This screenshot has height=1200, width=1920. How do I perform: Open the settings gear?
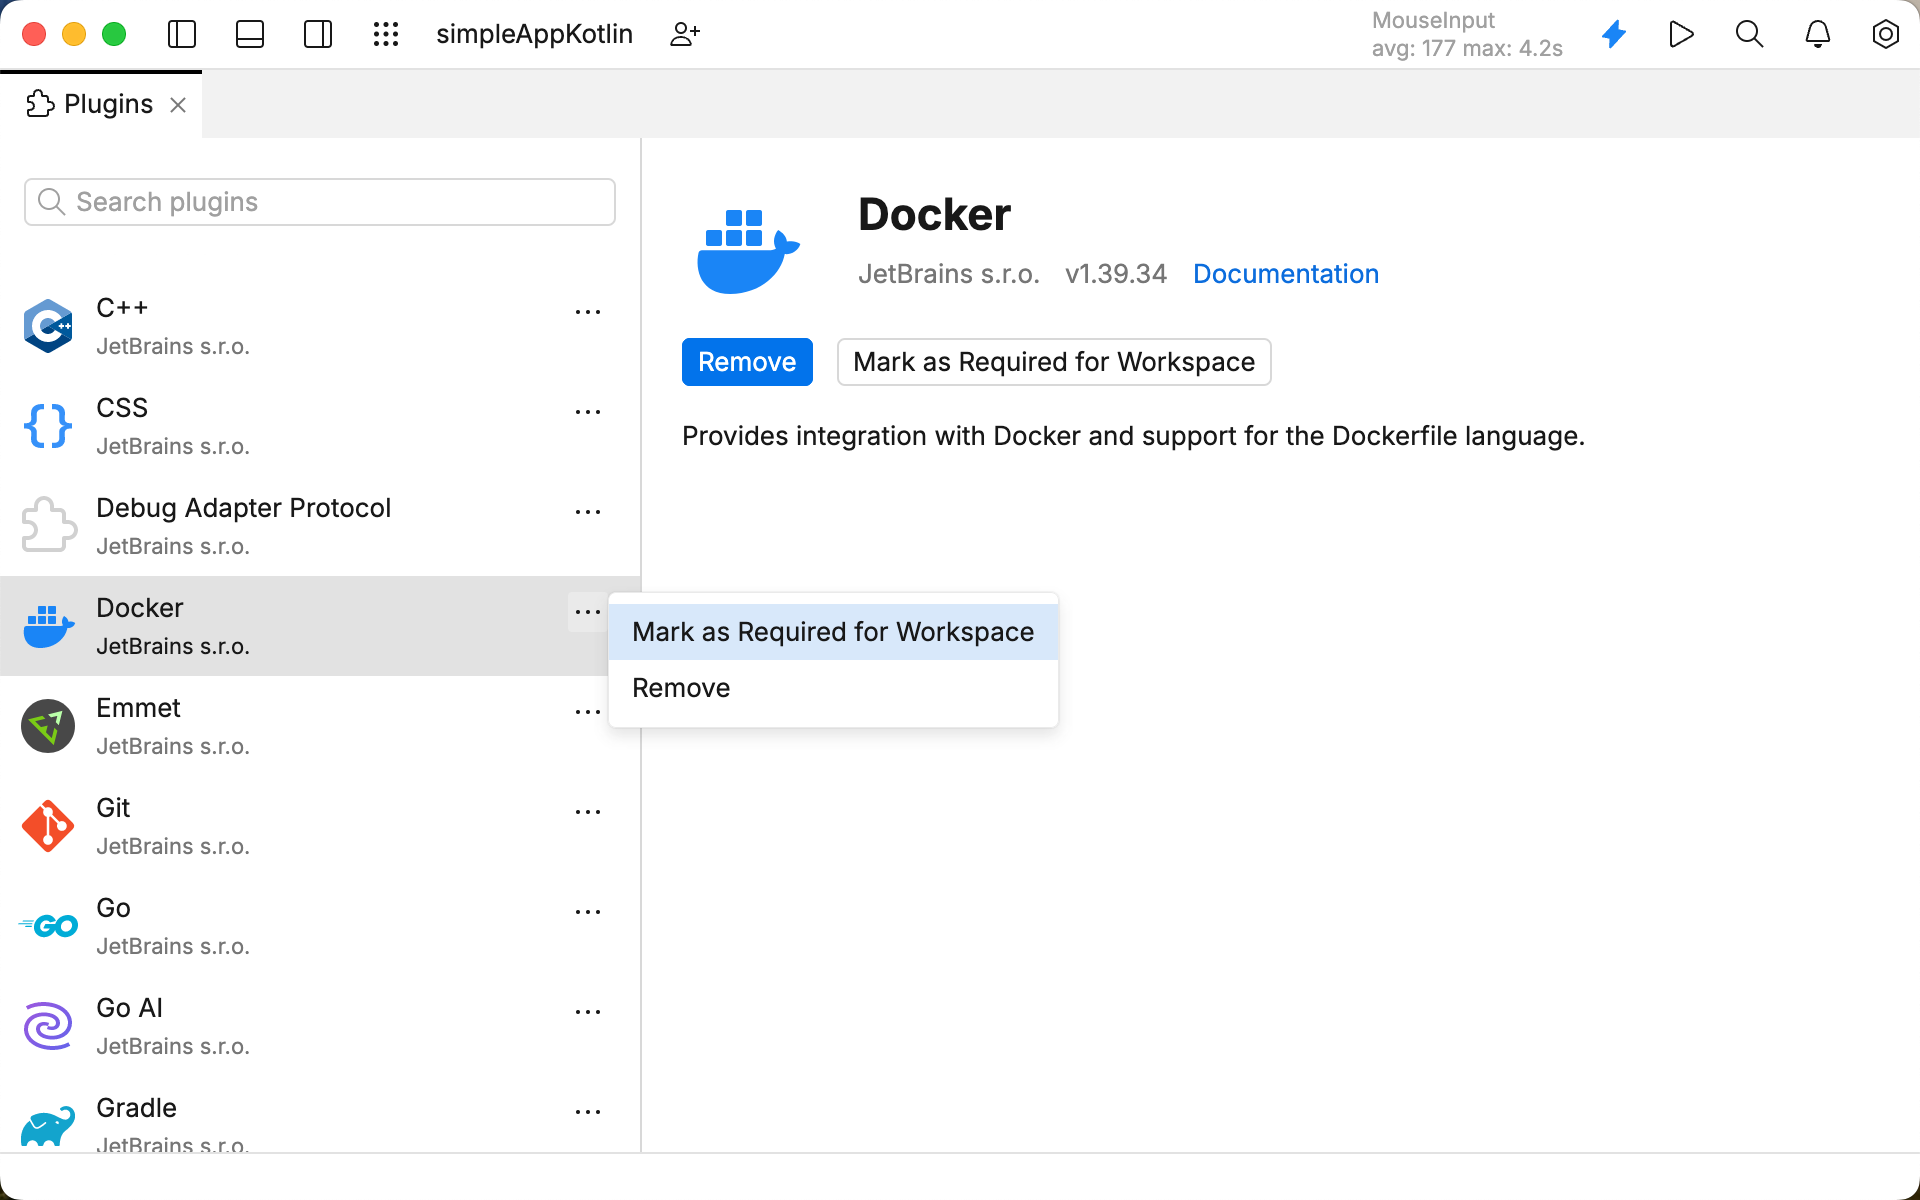click(1885, 33)
